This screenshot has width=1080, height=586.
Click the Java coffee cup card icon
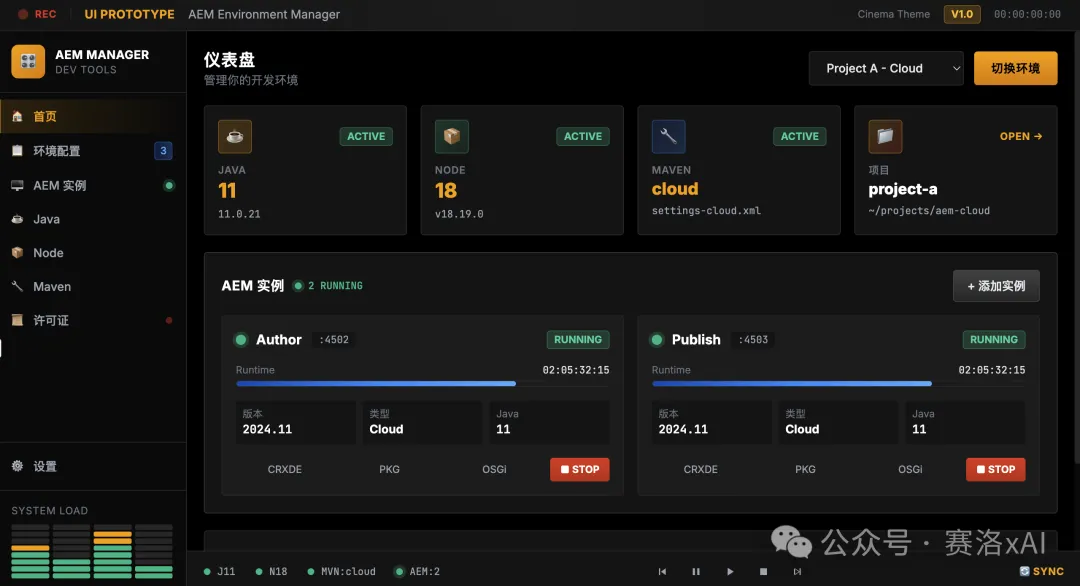pos(235,136)
